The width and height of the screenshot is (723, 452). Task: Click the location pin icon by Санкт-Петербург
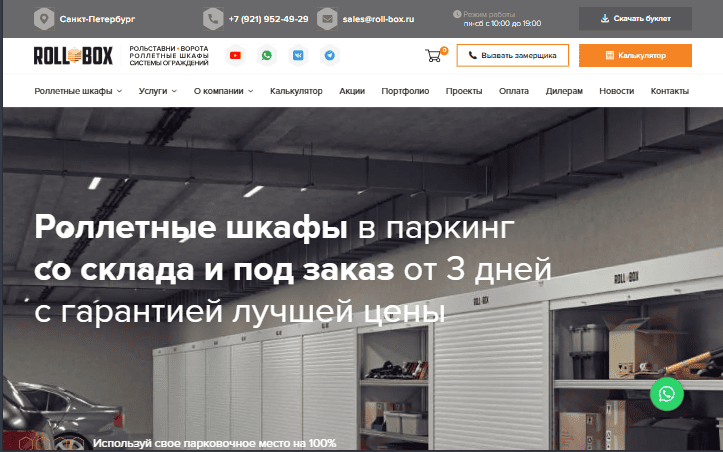(44, 19)
